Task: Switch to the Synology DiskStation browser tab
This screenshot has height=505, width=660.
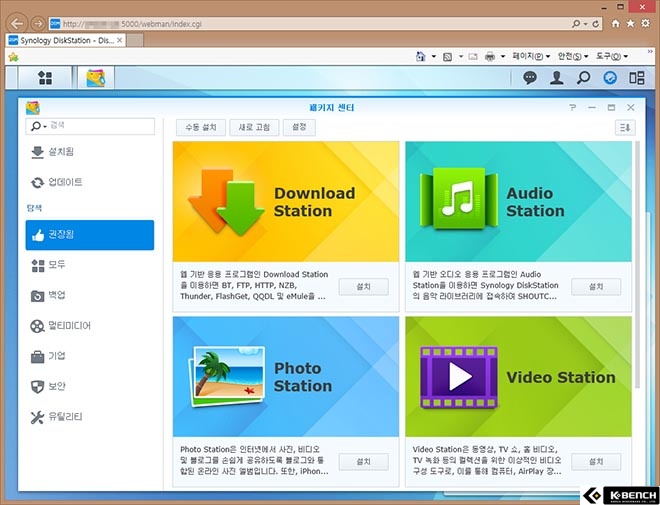Action: pyautogui.click(x=66, y=40)
